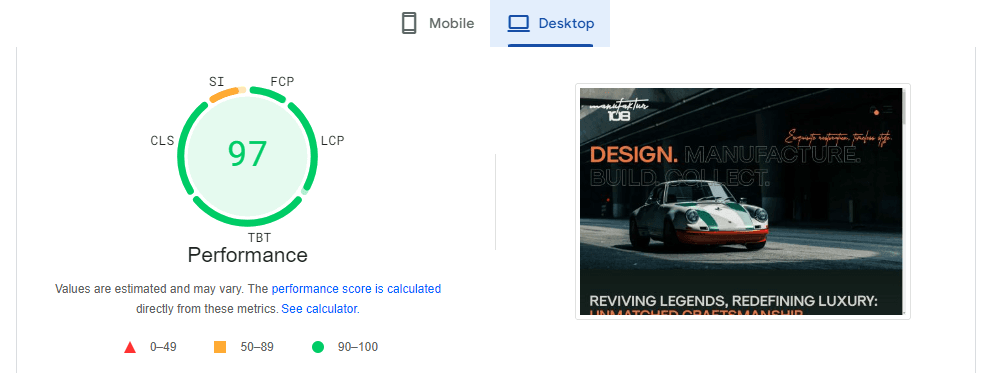
Task: Click the hamburger menu in site screenshot
Action: pyautogui.click(x=888, y=110)
